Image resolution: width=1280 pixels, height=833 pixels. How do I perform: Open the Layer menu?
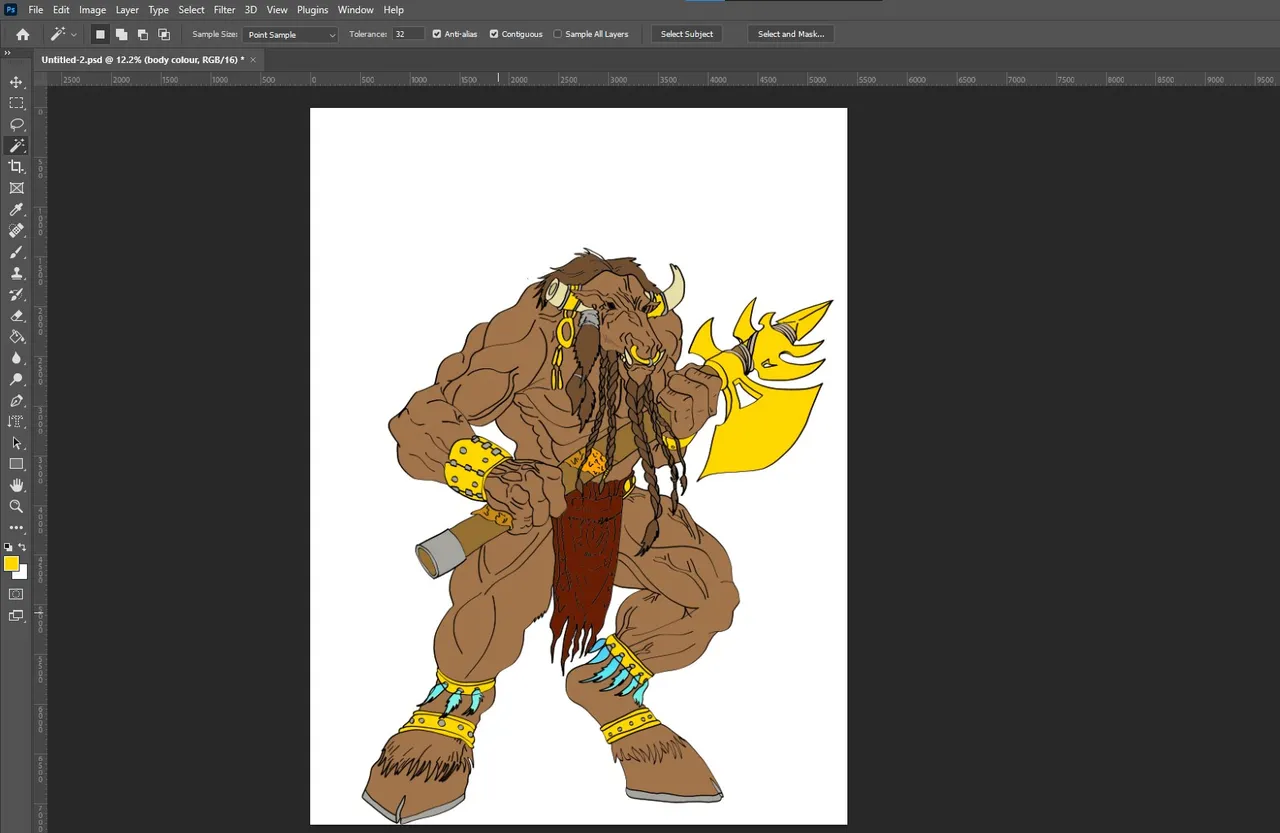coord(127,10)
